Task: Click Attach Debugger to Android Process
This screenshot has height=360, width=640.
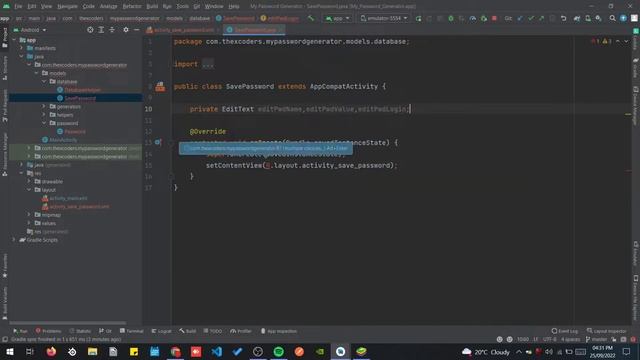Action: click(x=484, y=18)
